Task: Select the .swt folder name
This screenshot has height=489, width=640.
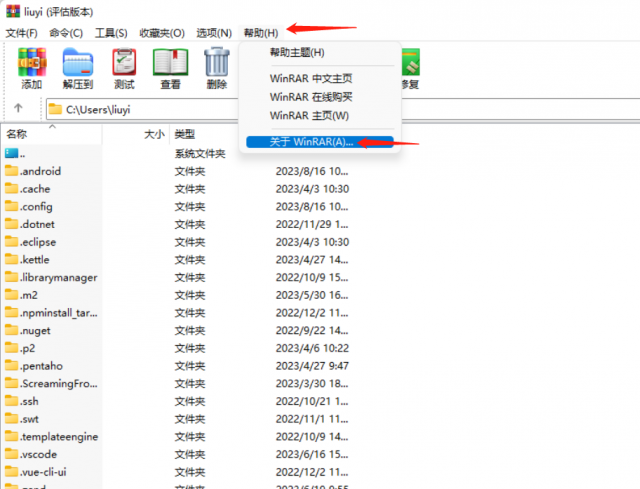Action: pos(29,419)
